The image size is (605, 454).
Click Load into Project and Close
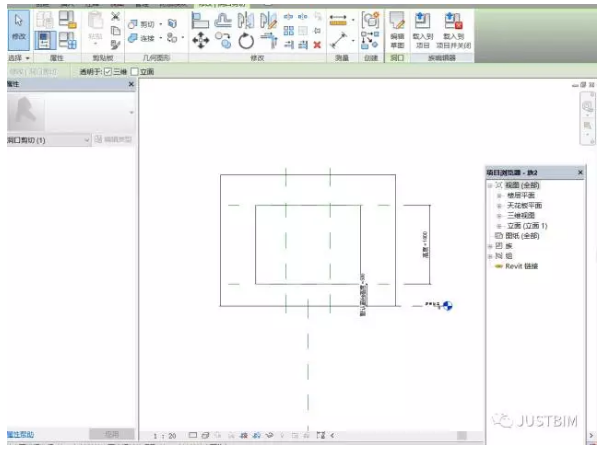coord(453,30)
